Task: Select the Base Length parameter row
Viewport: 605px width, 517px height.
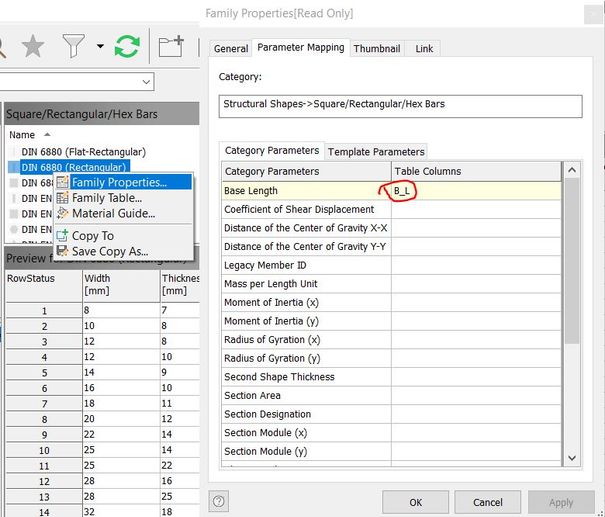Action: pos(391,191)
